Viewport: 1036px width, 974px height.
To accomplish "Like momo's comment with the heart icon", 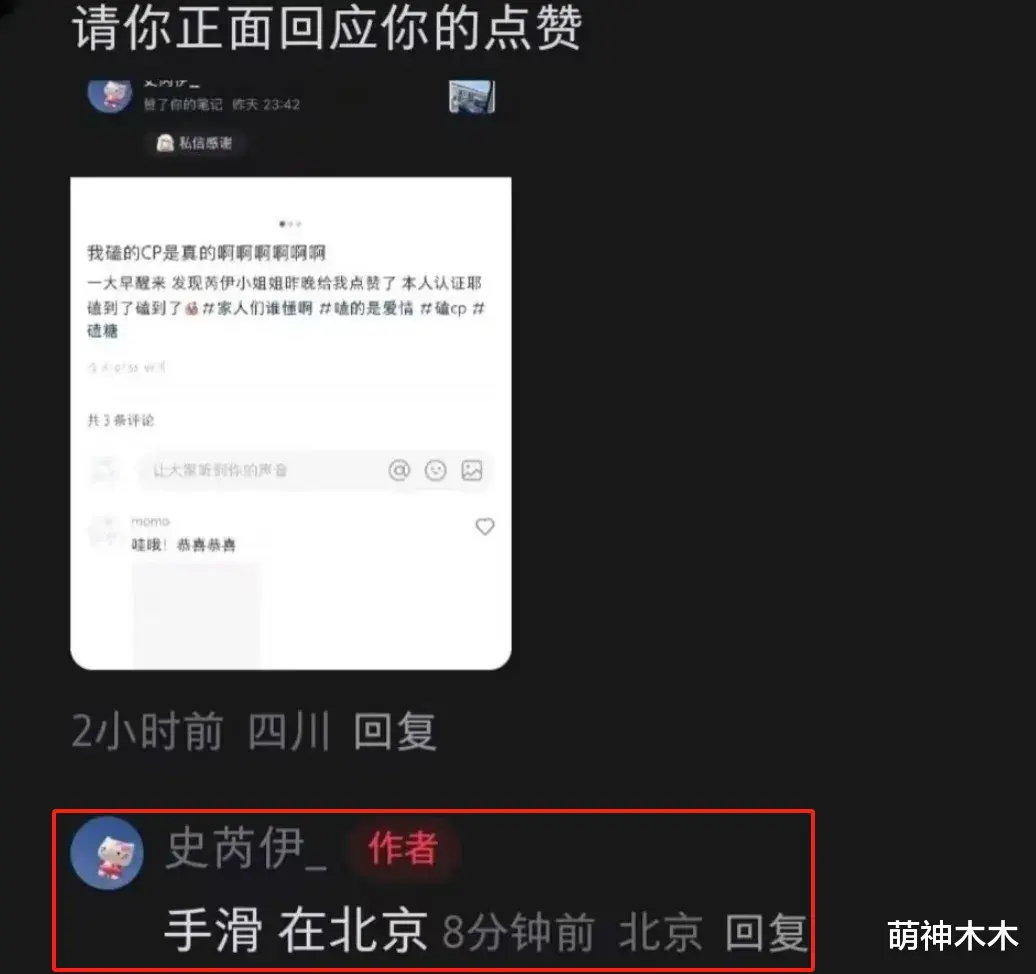I will 485,526.
